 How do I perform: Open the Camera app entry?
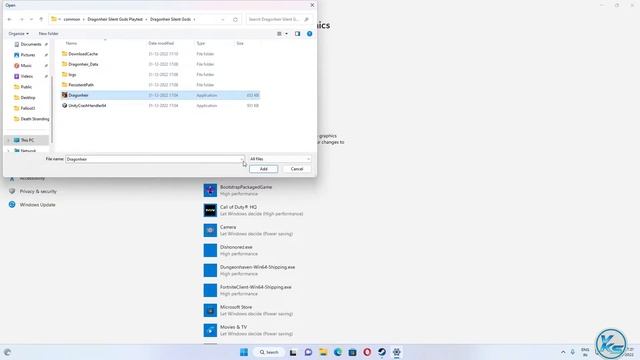point(248,230)
